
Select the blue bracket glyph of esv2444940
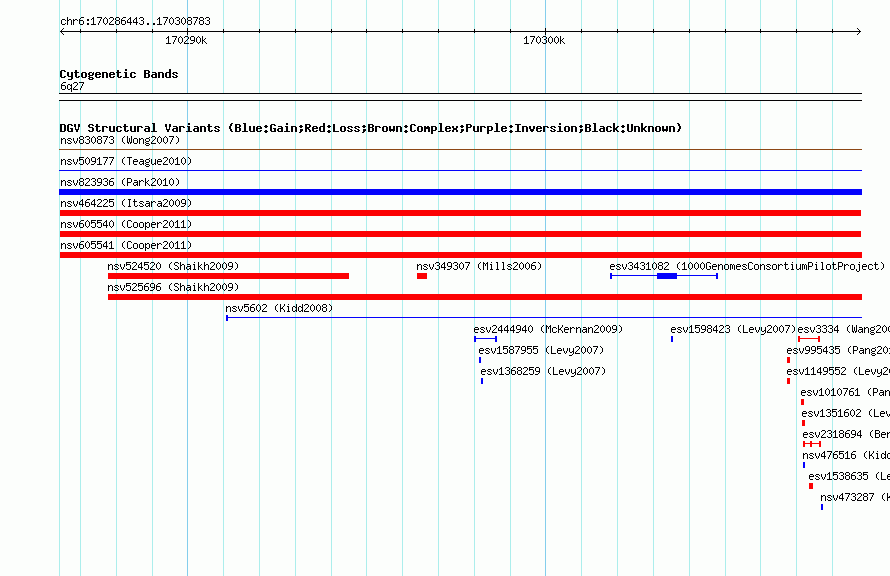click(485, 339)
